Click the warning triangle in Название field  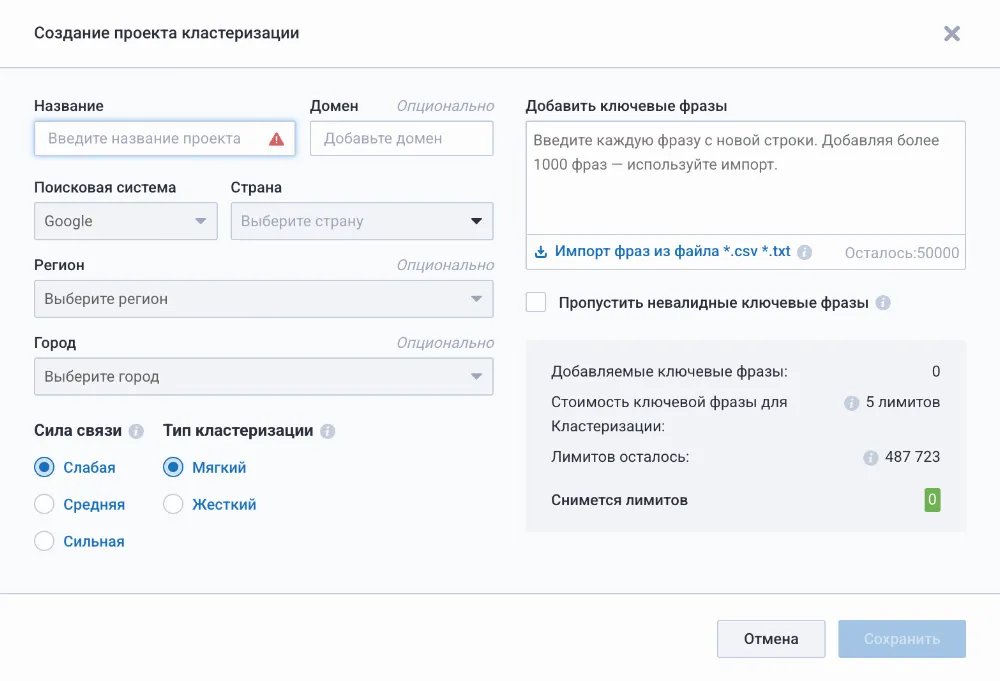(276, 139)
